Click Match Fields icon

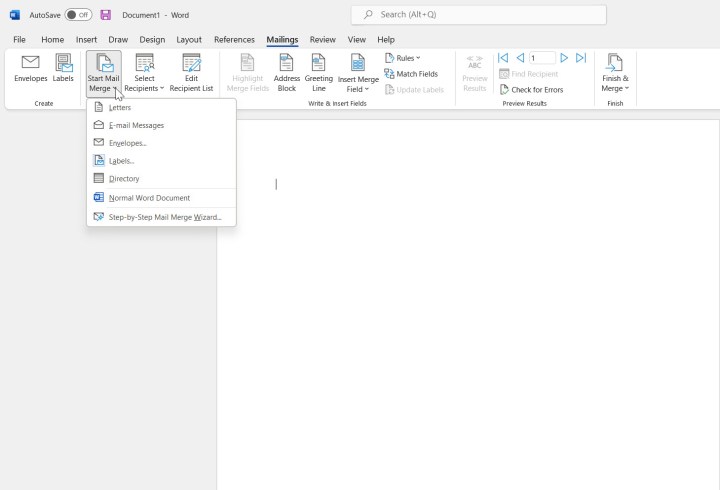coord(390,74)
